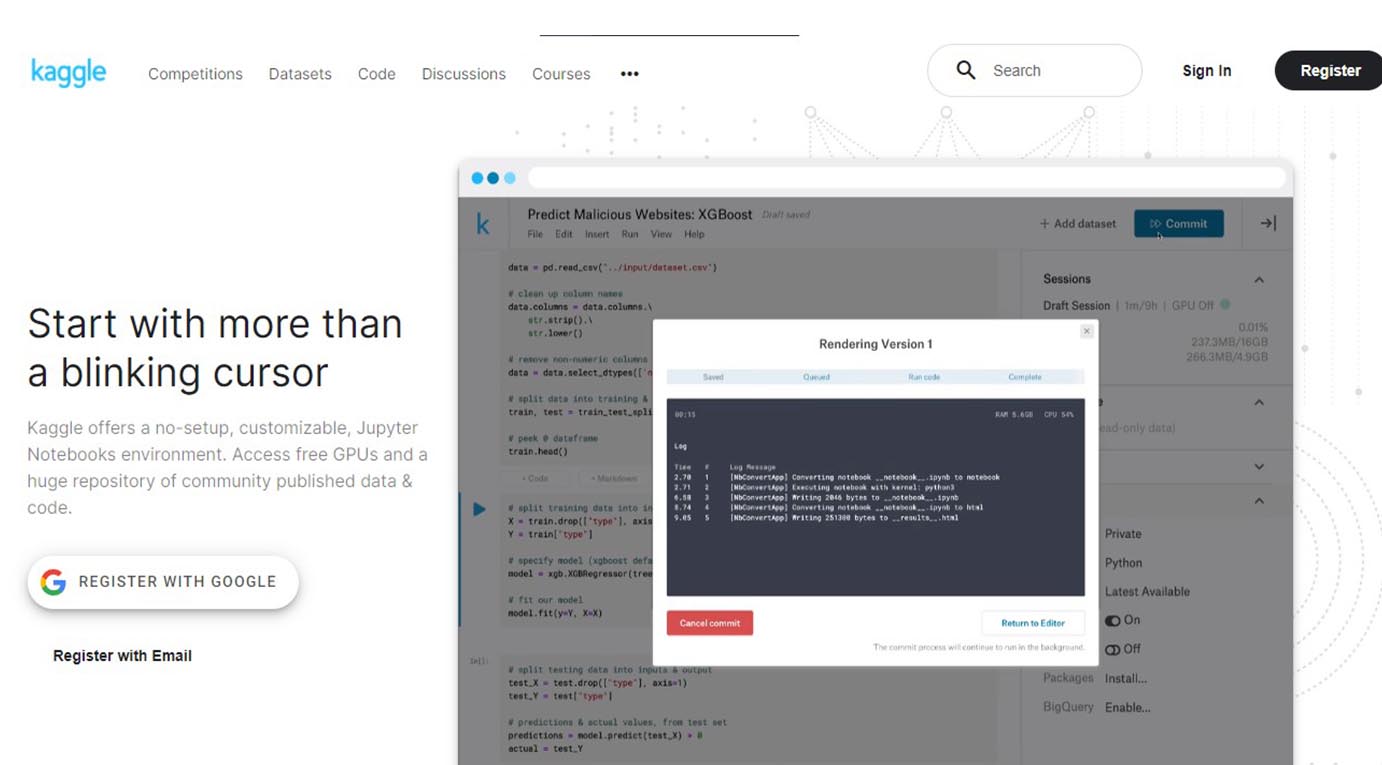Click the Kaggle logo
The image size is (1382, 765).
(x=68, y=72)
